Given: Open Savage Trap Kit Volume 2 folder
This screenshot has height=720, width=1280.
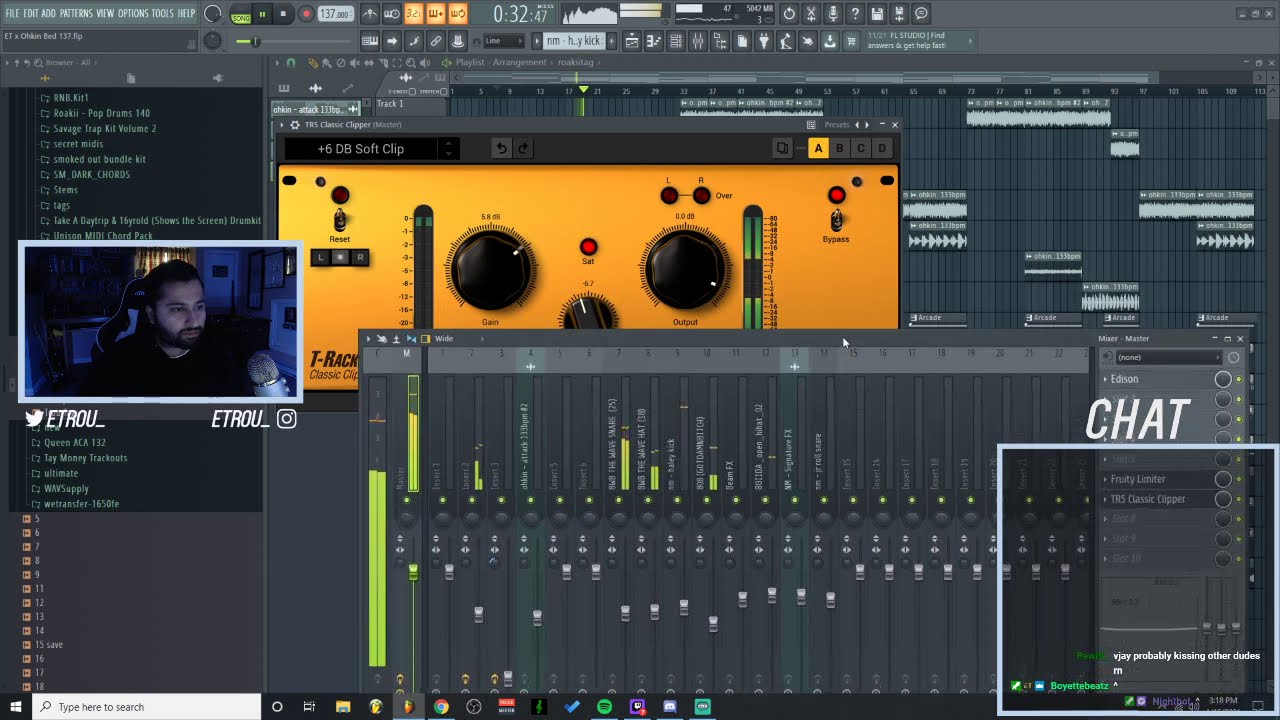Looking at the screenshot, I should pos(104,129).
